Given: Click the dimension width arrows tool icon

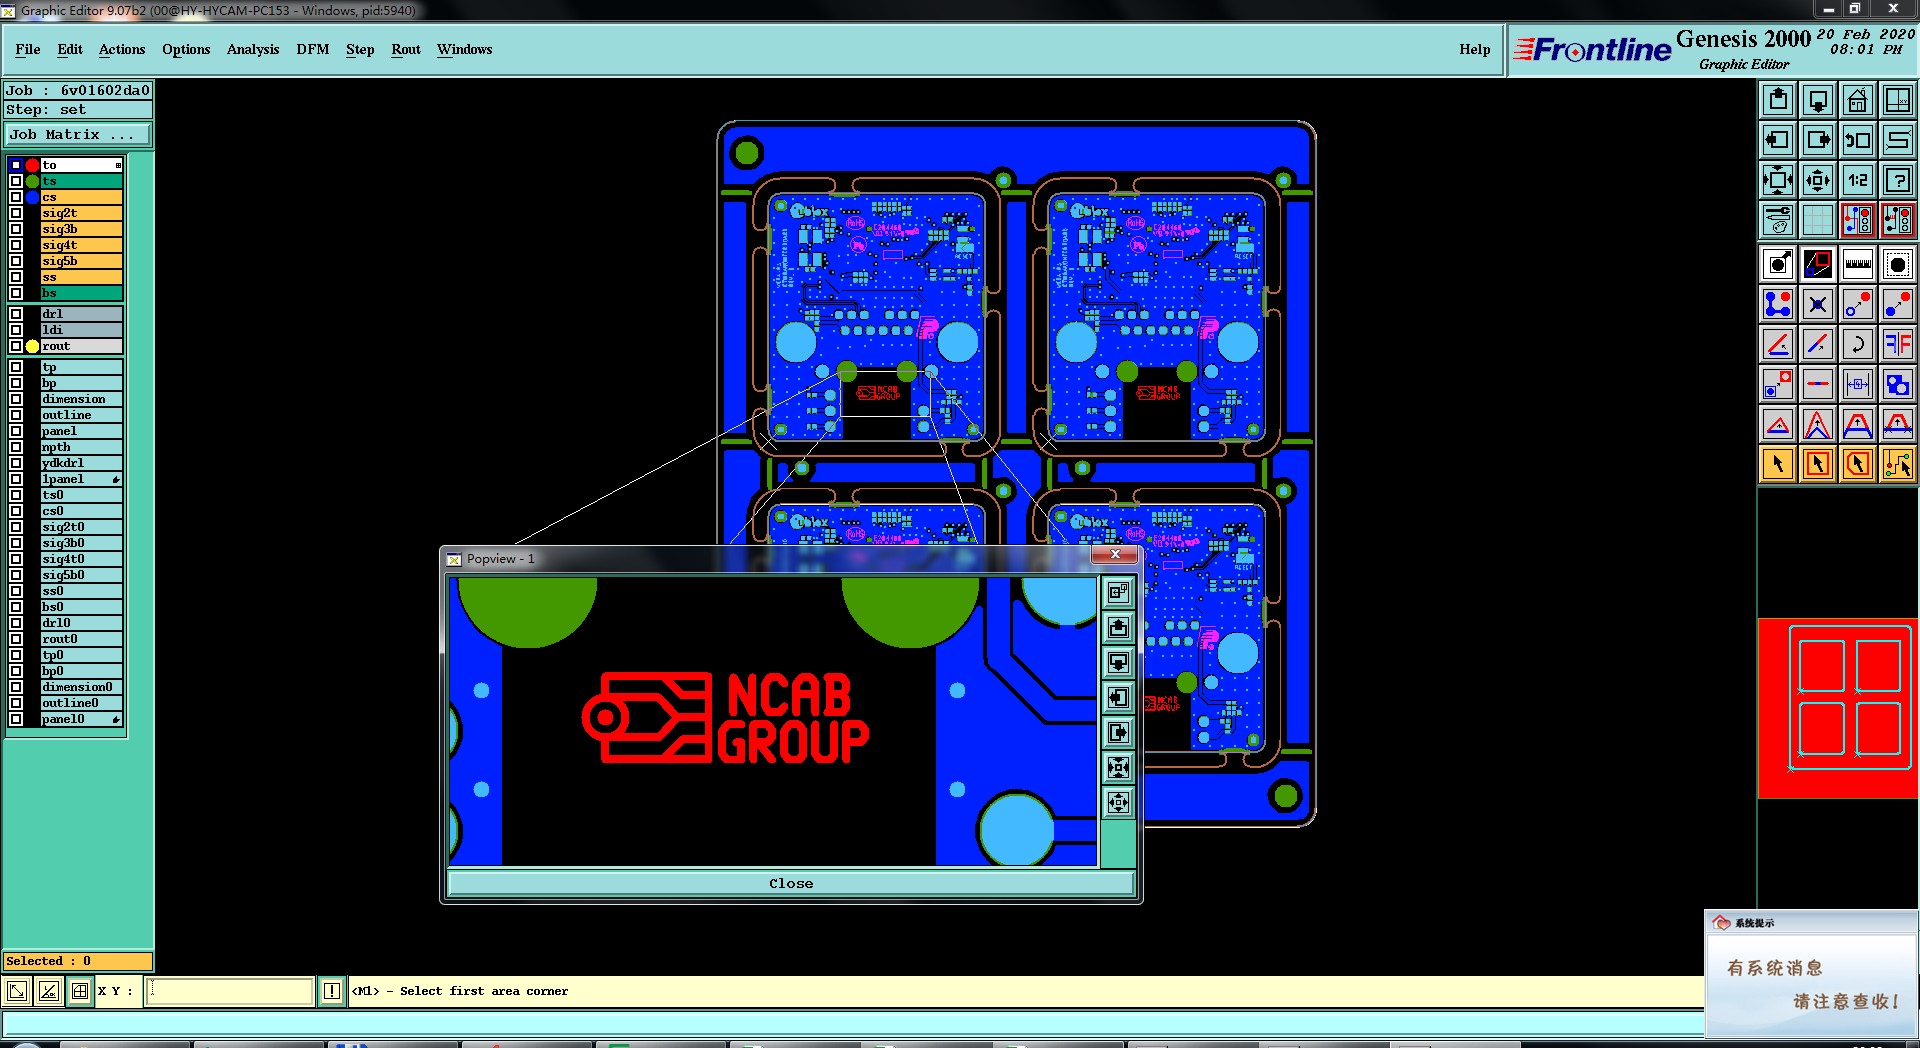Looking at the screenshot, I should pyautogui.click(x=1858, y=384).
